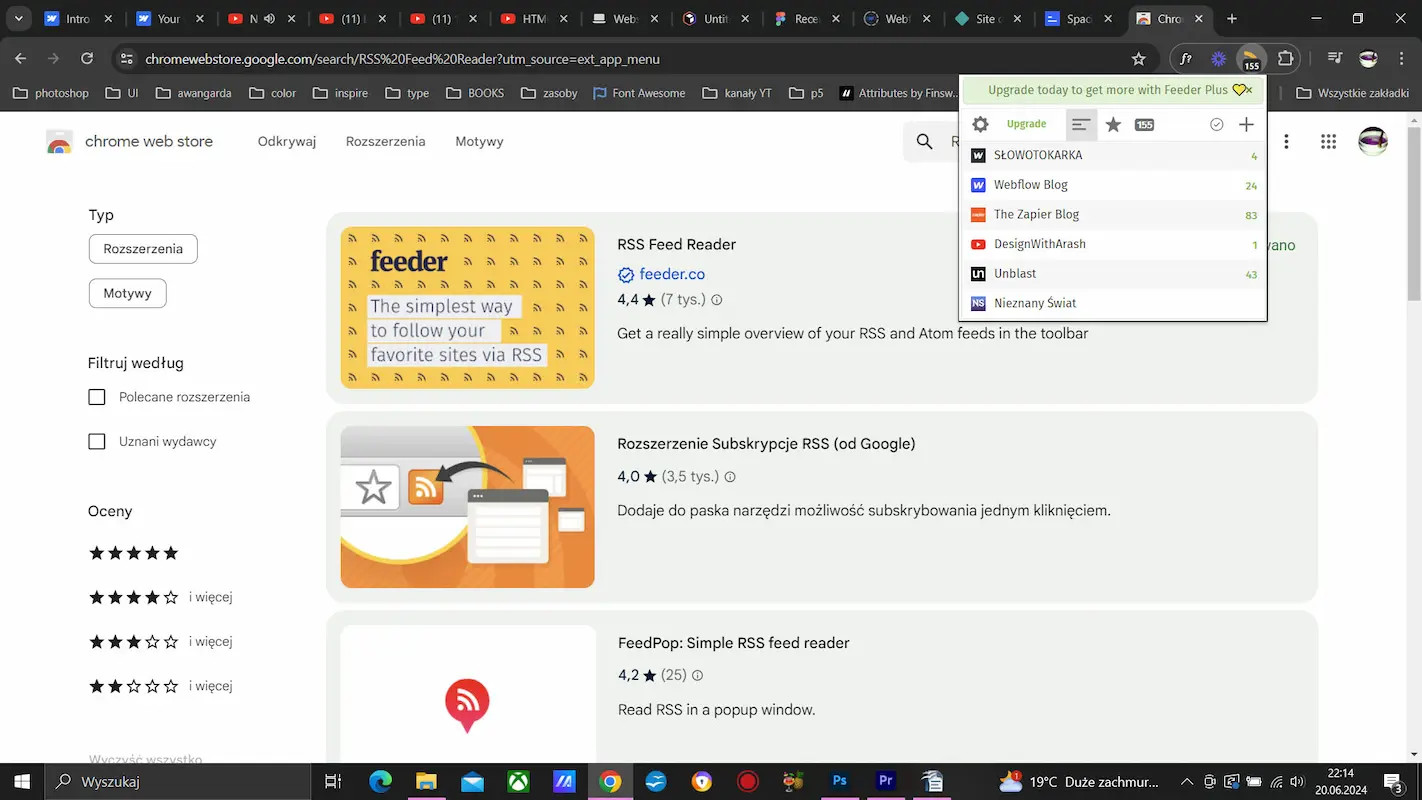
Task: Check the Polecane rozszerzenia checkbox
Action: pyautogui.click(x=97, y=397)
